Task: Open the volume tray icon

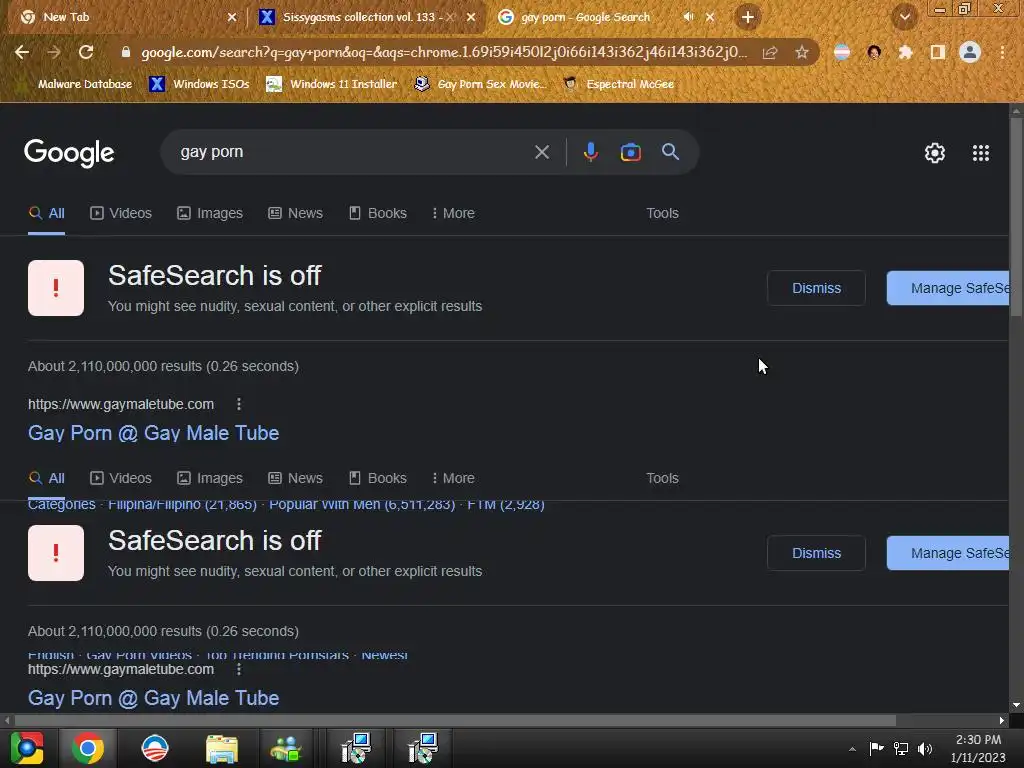Action: pyautogui.click(x=925, y=748)
